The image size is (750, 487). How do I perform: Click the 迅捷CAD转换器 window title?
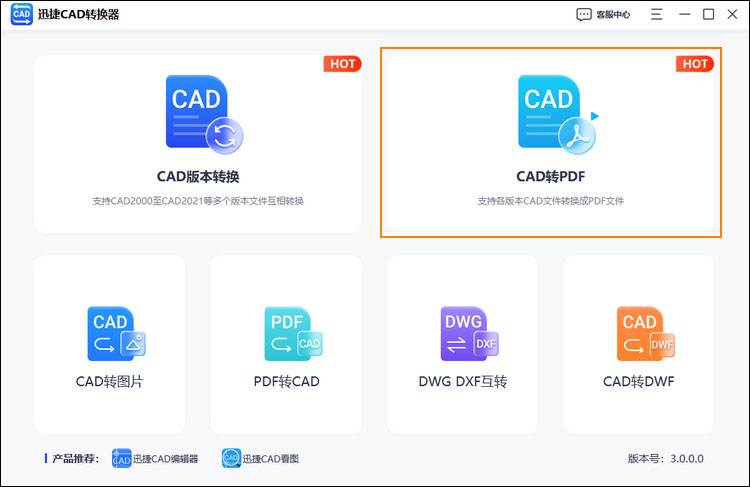pos(78,14)
